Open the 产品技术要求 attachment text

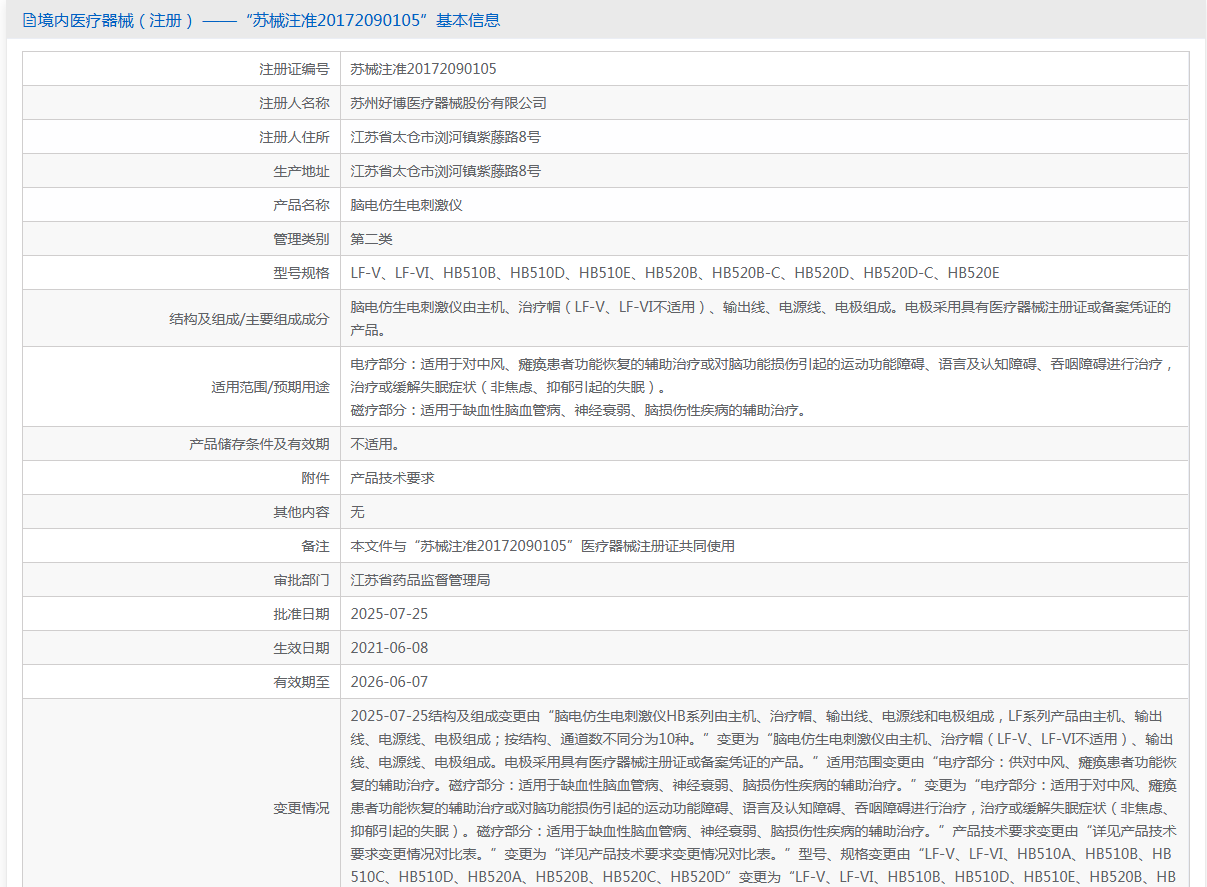(x=392, y=478)
